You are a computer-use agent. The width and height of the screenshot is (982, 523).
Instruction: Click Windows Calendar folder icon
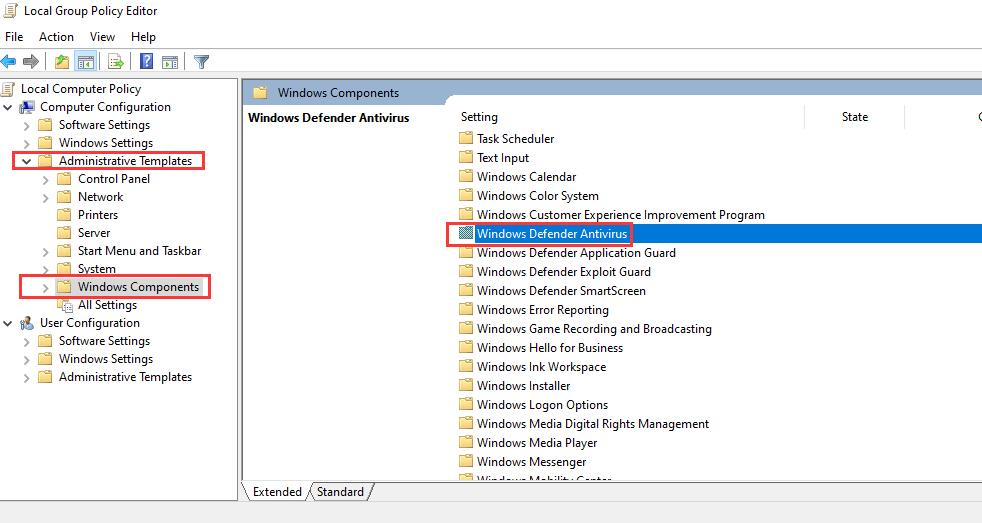pos(466,177)
